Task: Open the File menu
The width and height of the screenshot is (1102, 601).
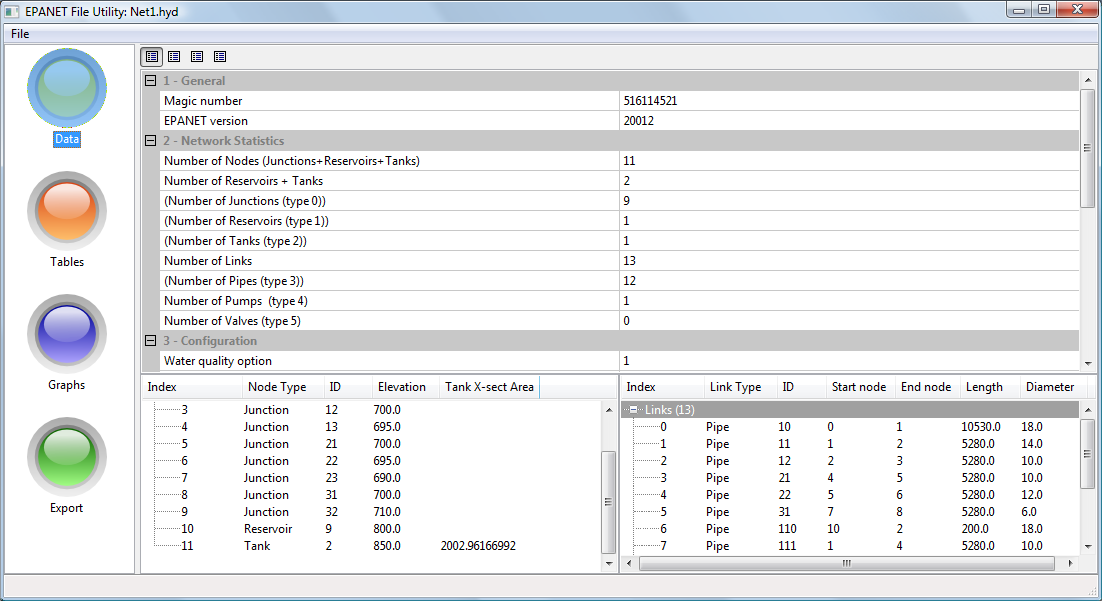Action: pyautogui.click(x=20, y=34)
